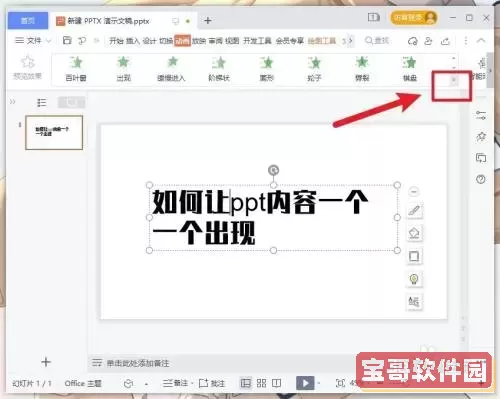Apply the 阶梯状 animation effect
This screenshot has width=500, height=399.
219,69
